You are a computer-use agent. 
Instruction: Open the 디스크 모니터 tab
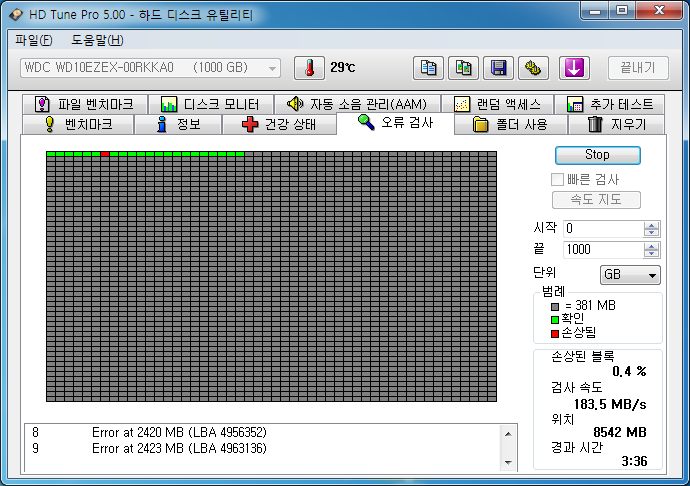pos(209,104)
